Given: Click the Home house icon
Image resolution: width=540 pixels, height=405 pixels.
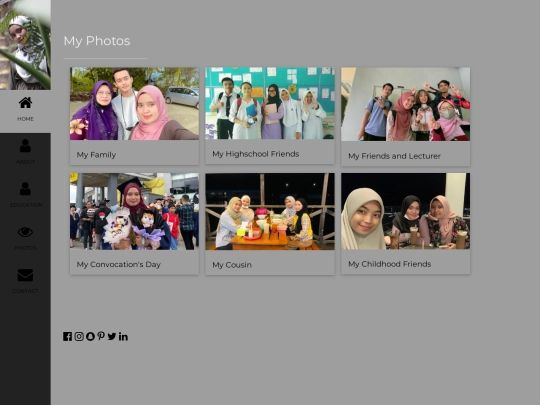Looking at the screenshot, I should point(25,103).
